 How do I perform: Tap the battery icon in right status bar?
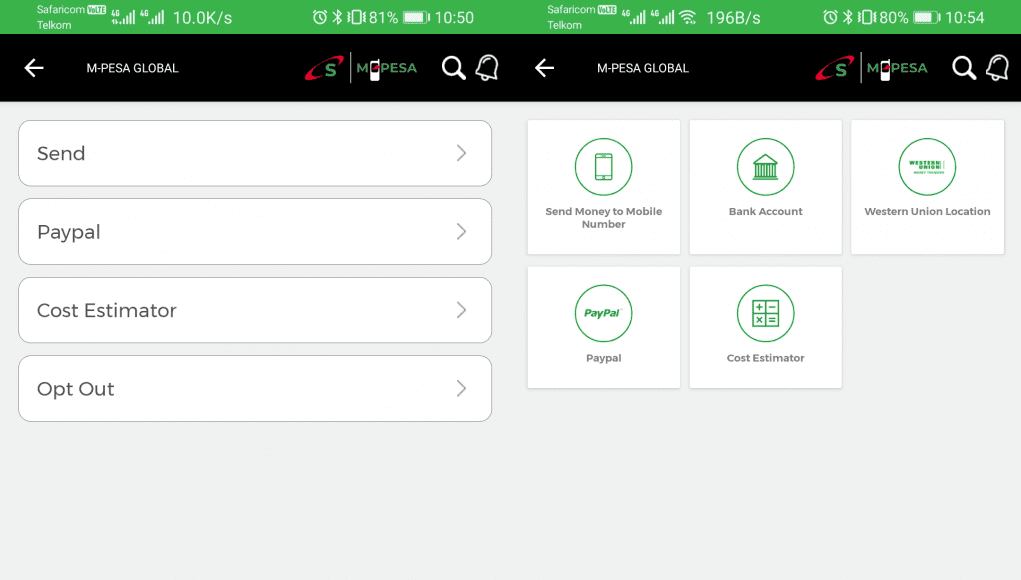(x=927, y=18)
